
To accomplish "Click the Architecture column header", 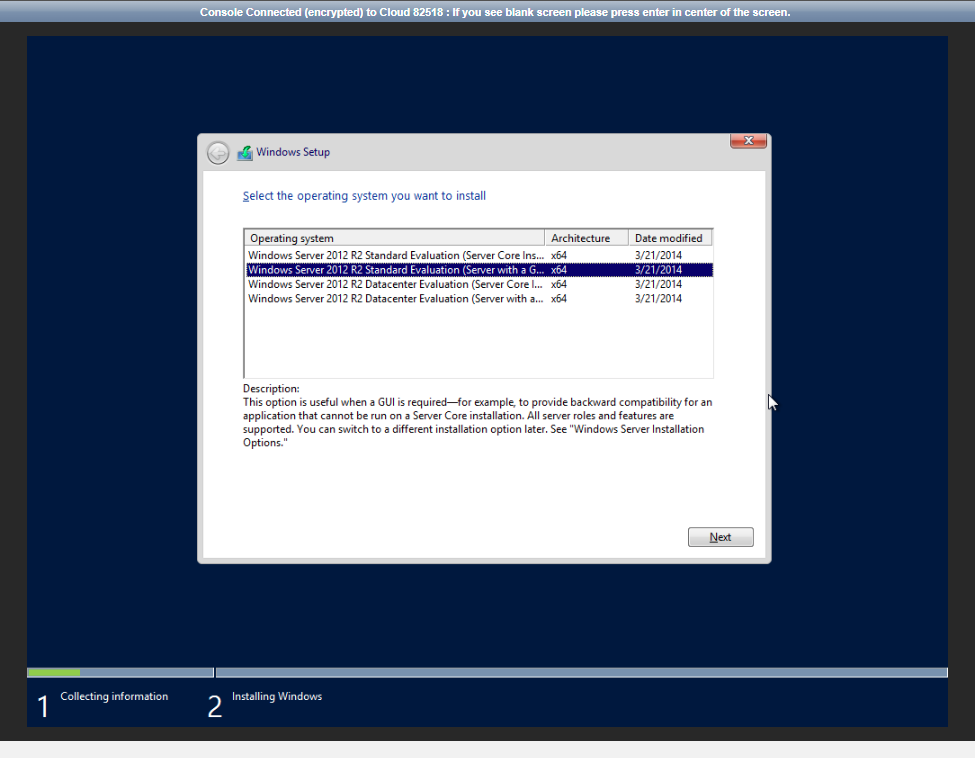I will point(586,238).
